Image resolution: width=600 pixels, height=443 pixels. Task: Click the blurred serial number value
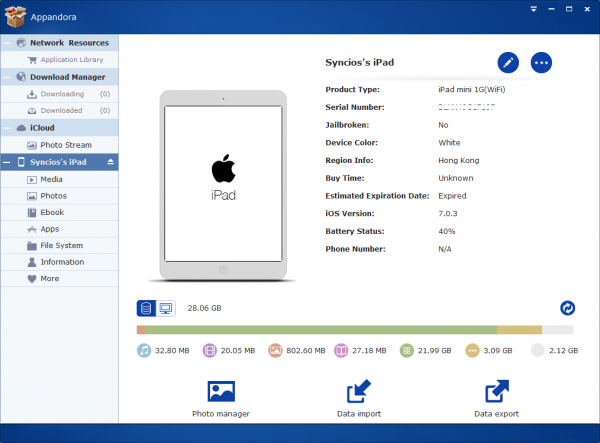click(467, 107)
